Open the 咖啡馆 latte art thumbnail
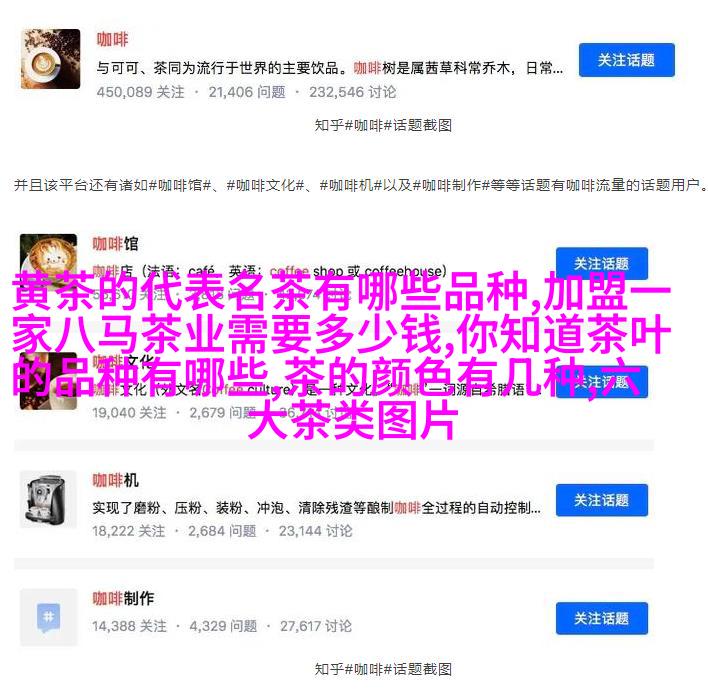 [48, 255]
